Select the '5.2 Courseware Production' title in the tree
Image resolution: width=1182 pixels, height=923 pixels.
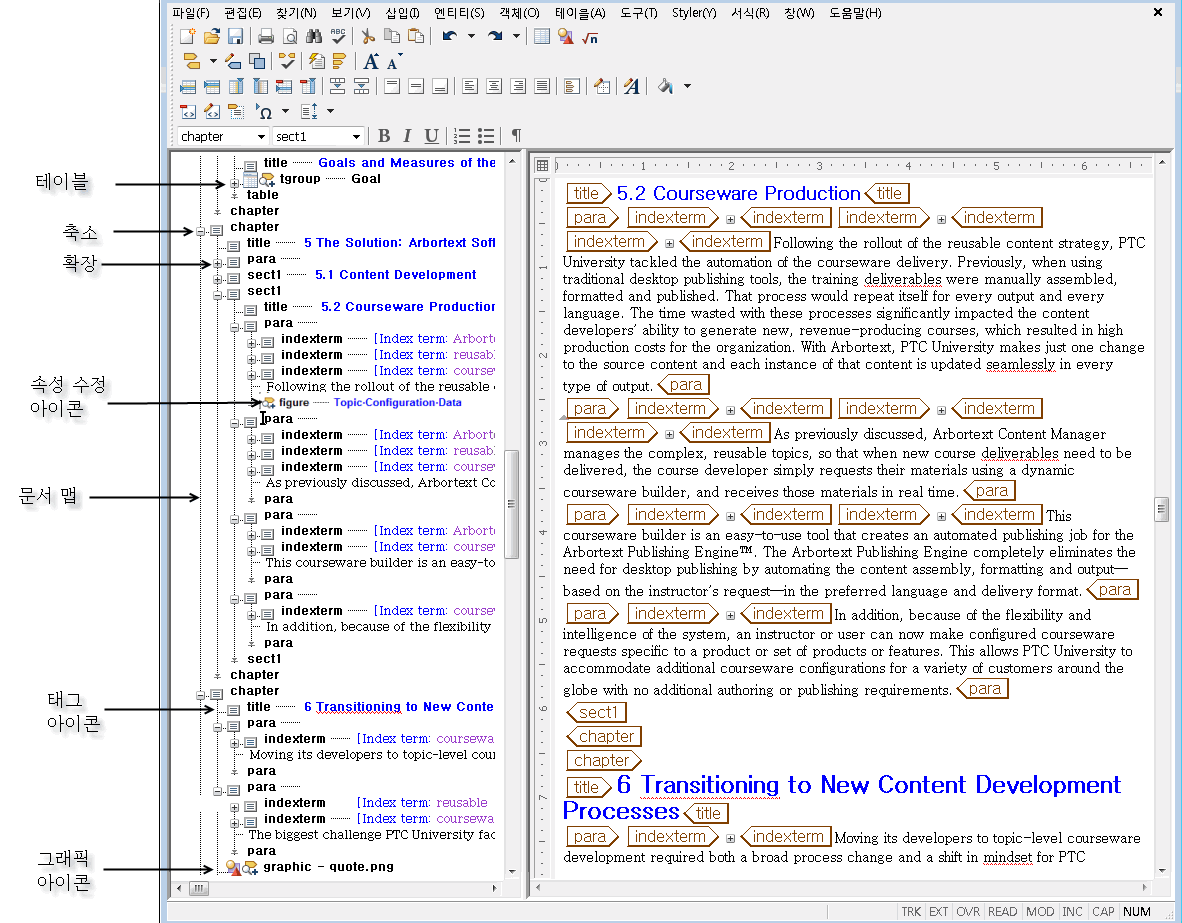[408, 307]
